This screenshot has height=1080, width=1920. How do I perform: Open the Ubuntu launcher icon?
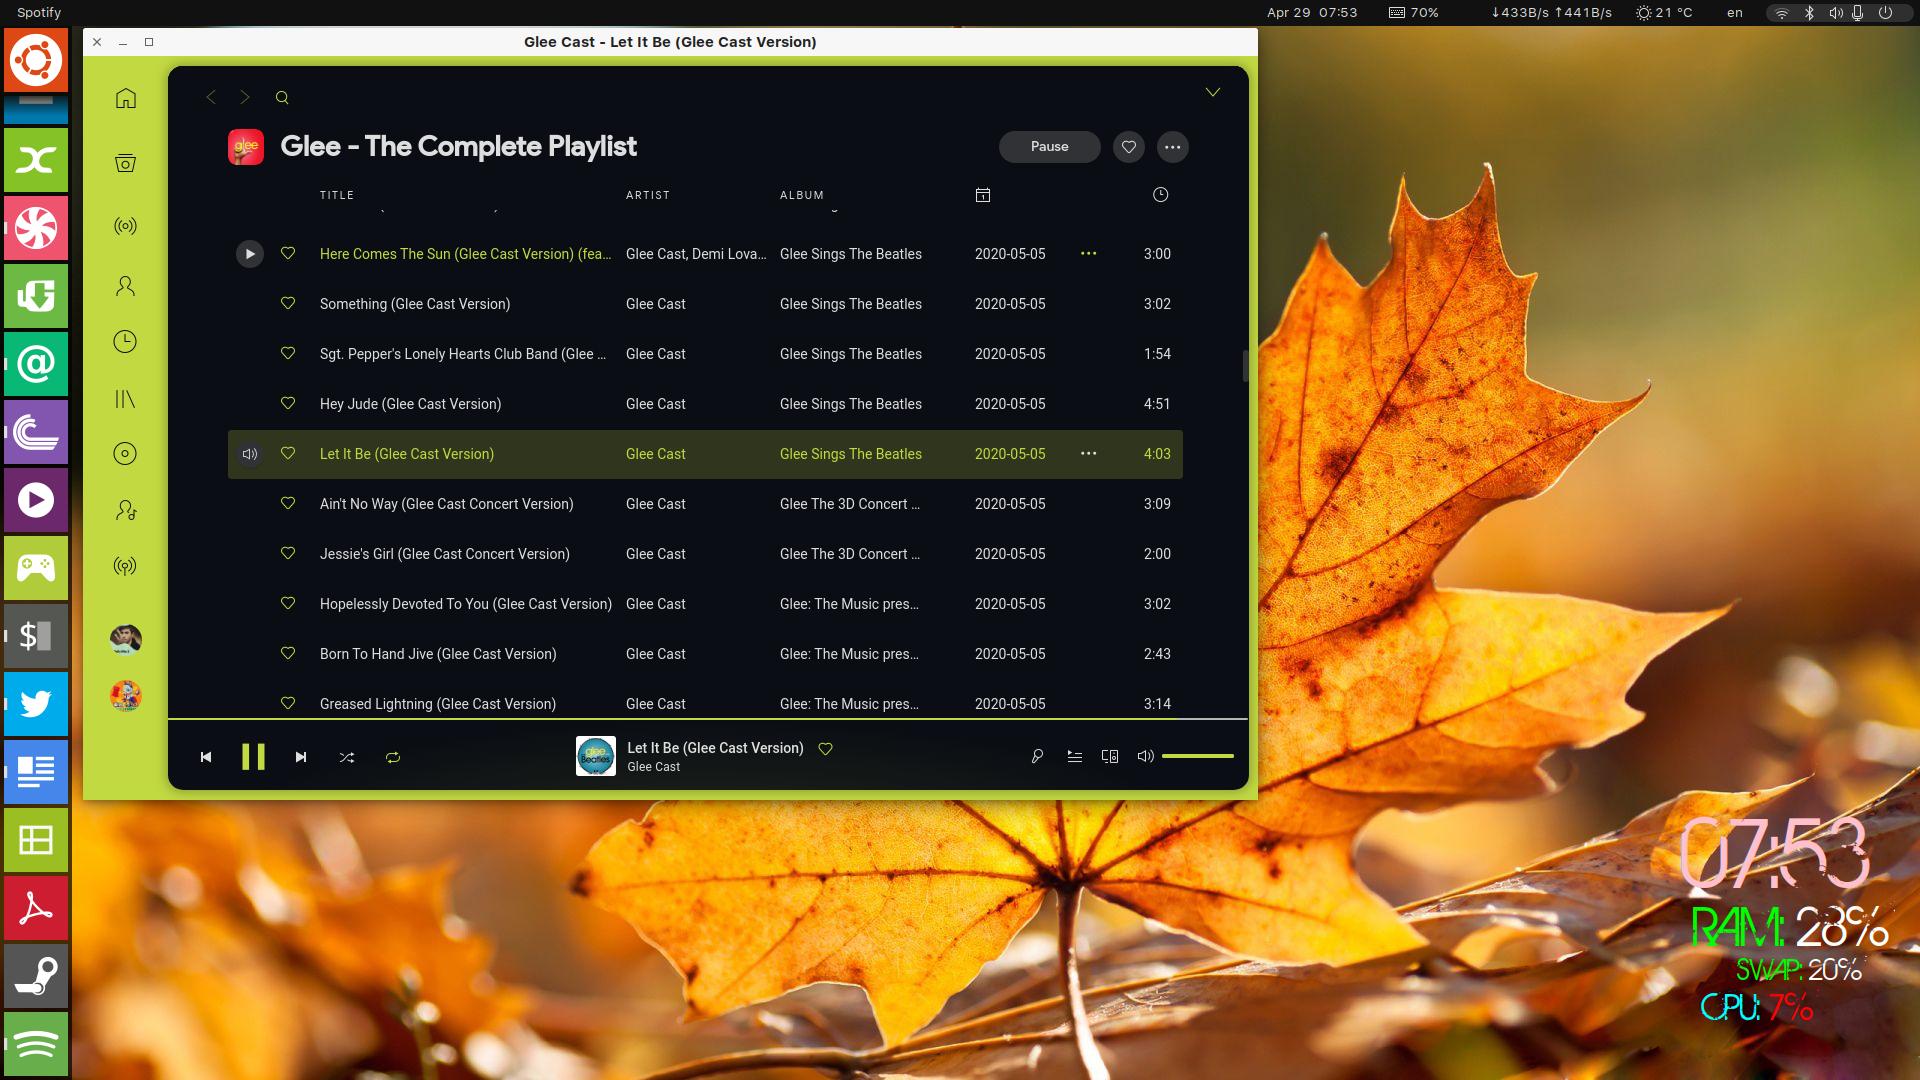36,60
